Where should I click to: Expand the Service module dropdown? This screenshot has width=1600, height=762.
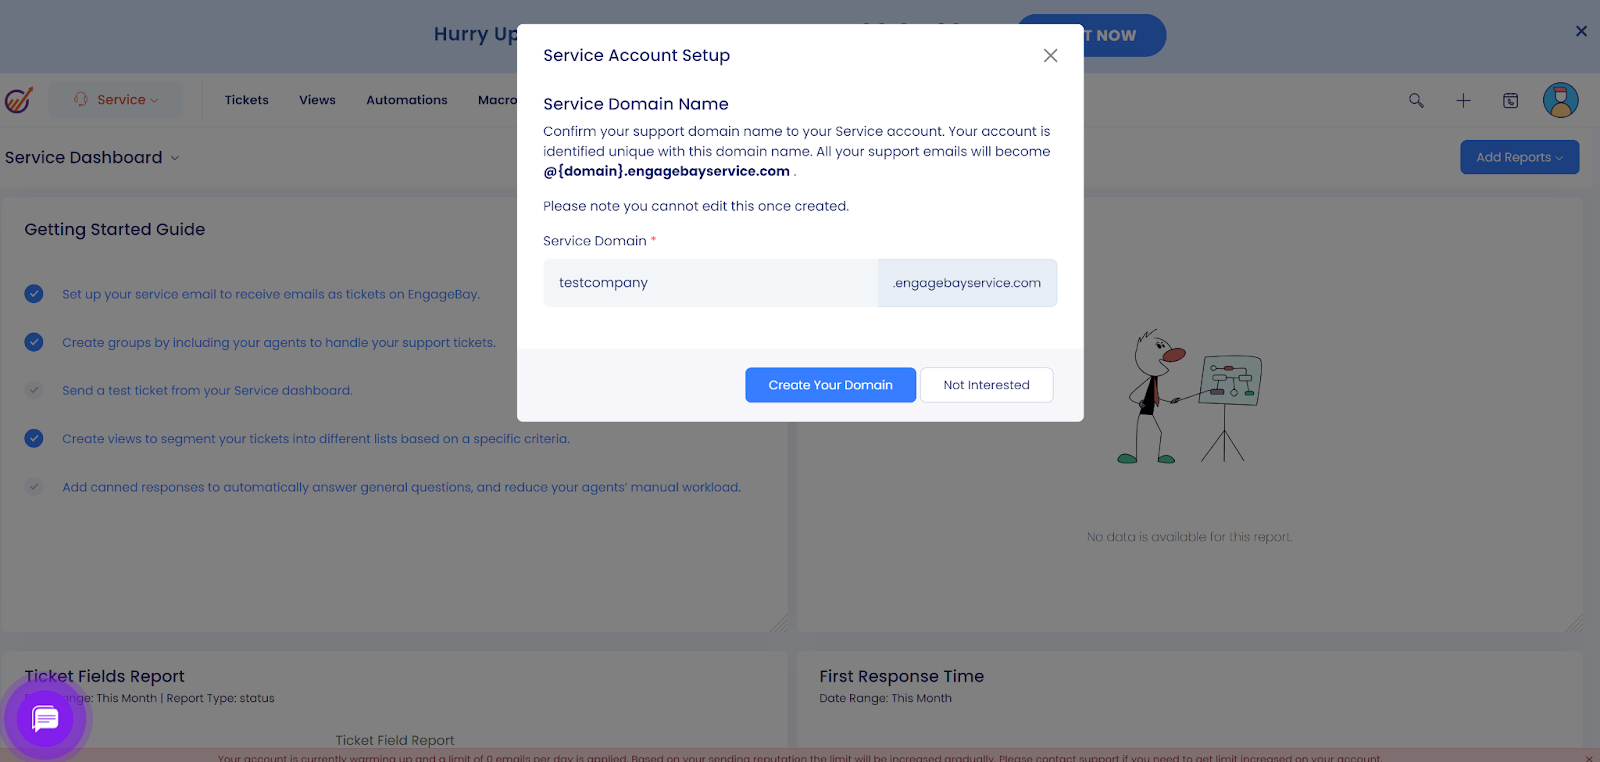[x=117, y=100]
